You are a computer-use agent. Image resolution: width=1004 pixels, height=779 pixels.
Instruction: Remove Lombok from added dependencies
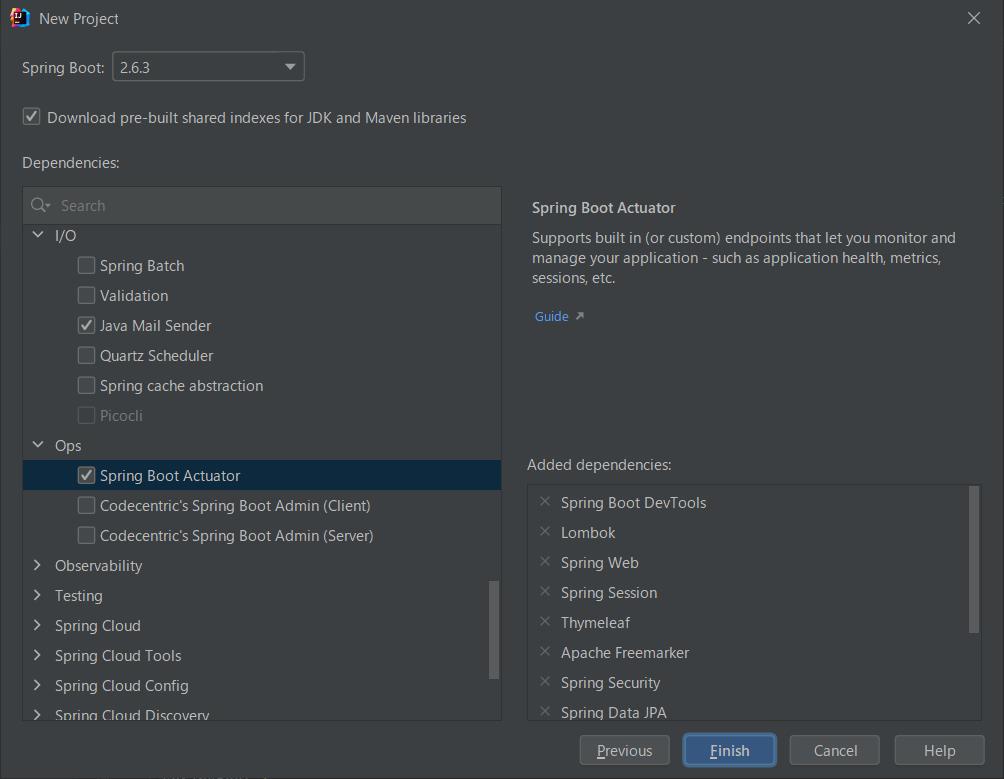(x=545, y=532)
